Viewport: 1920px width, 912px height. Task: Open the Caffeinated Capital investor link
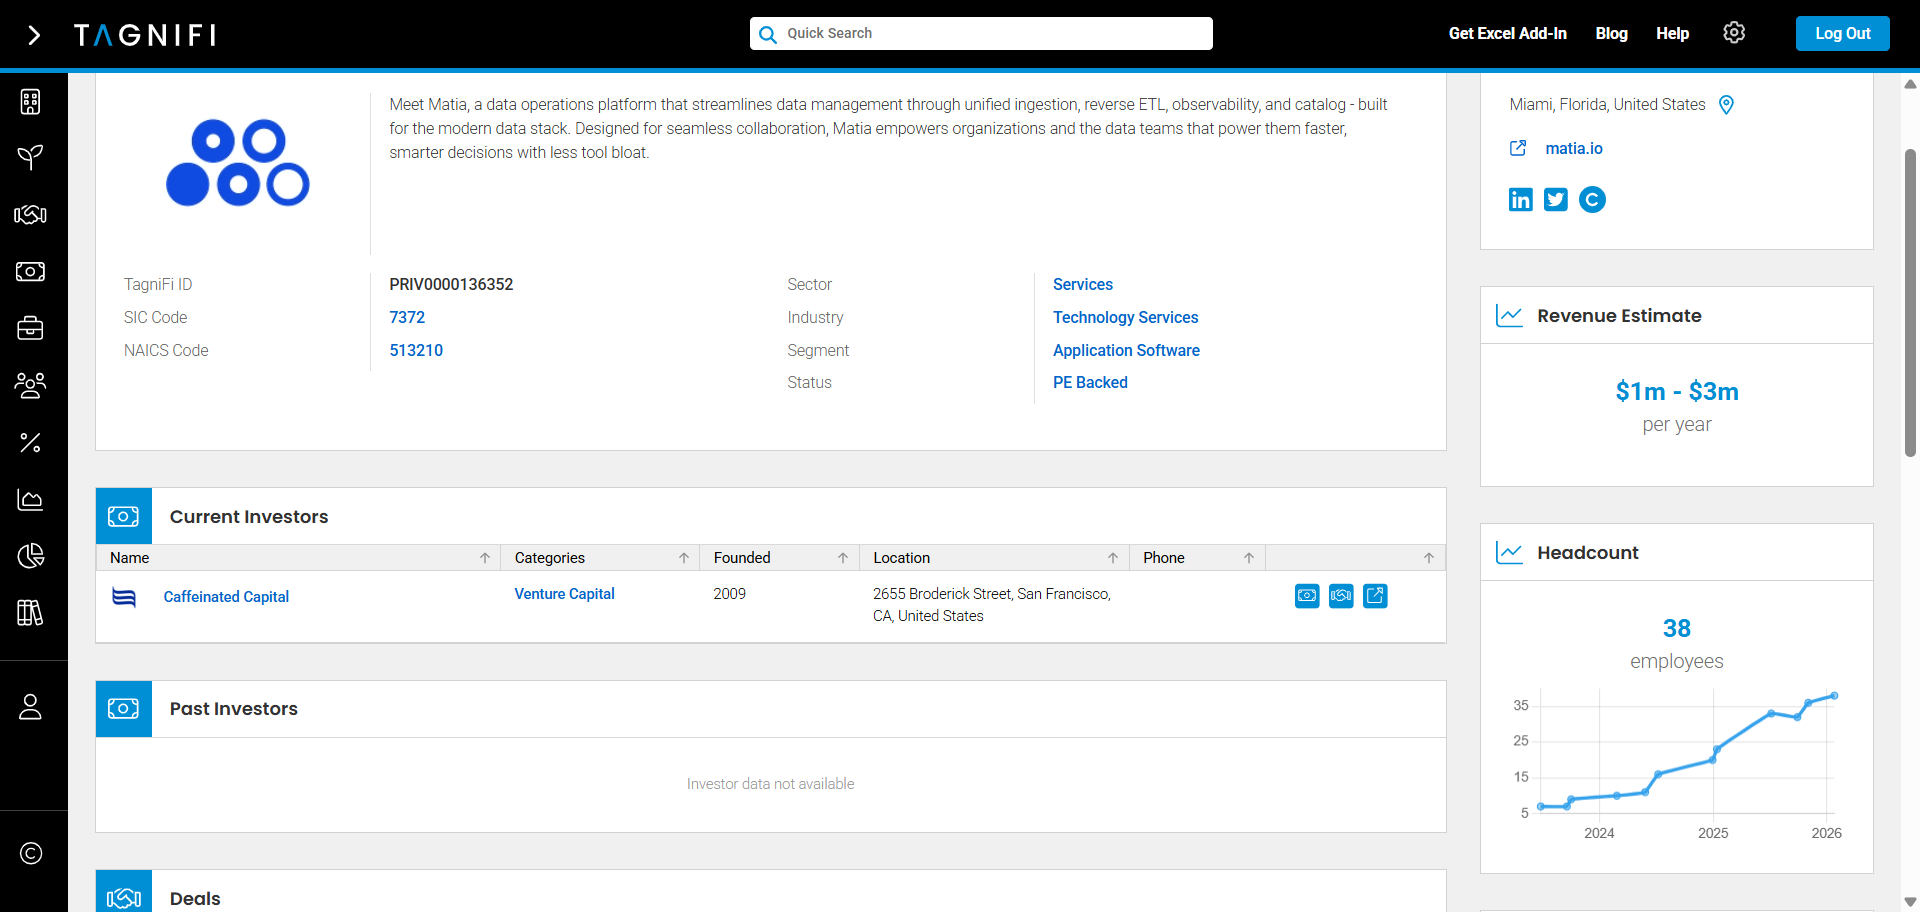tap(226, 597)
